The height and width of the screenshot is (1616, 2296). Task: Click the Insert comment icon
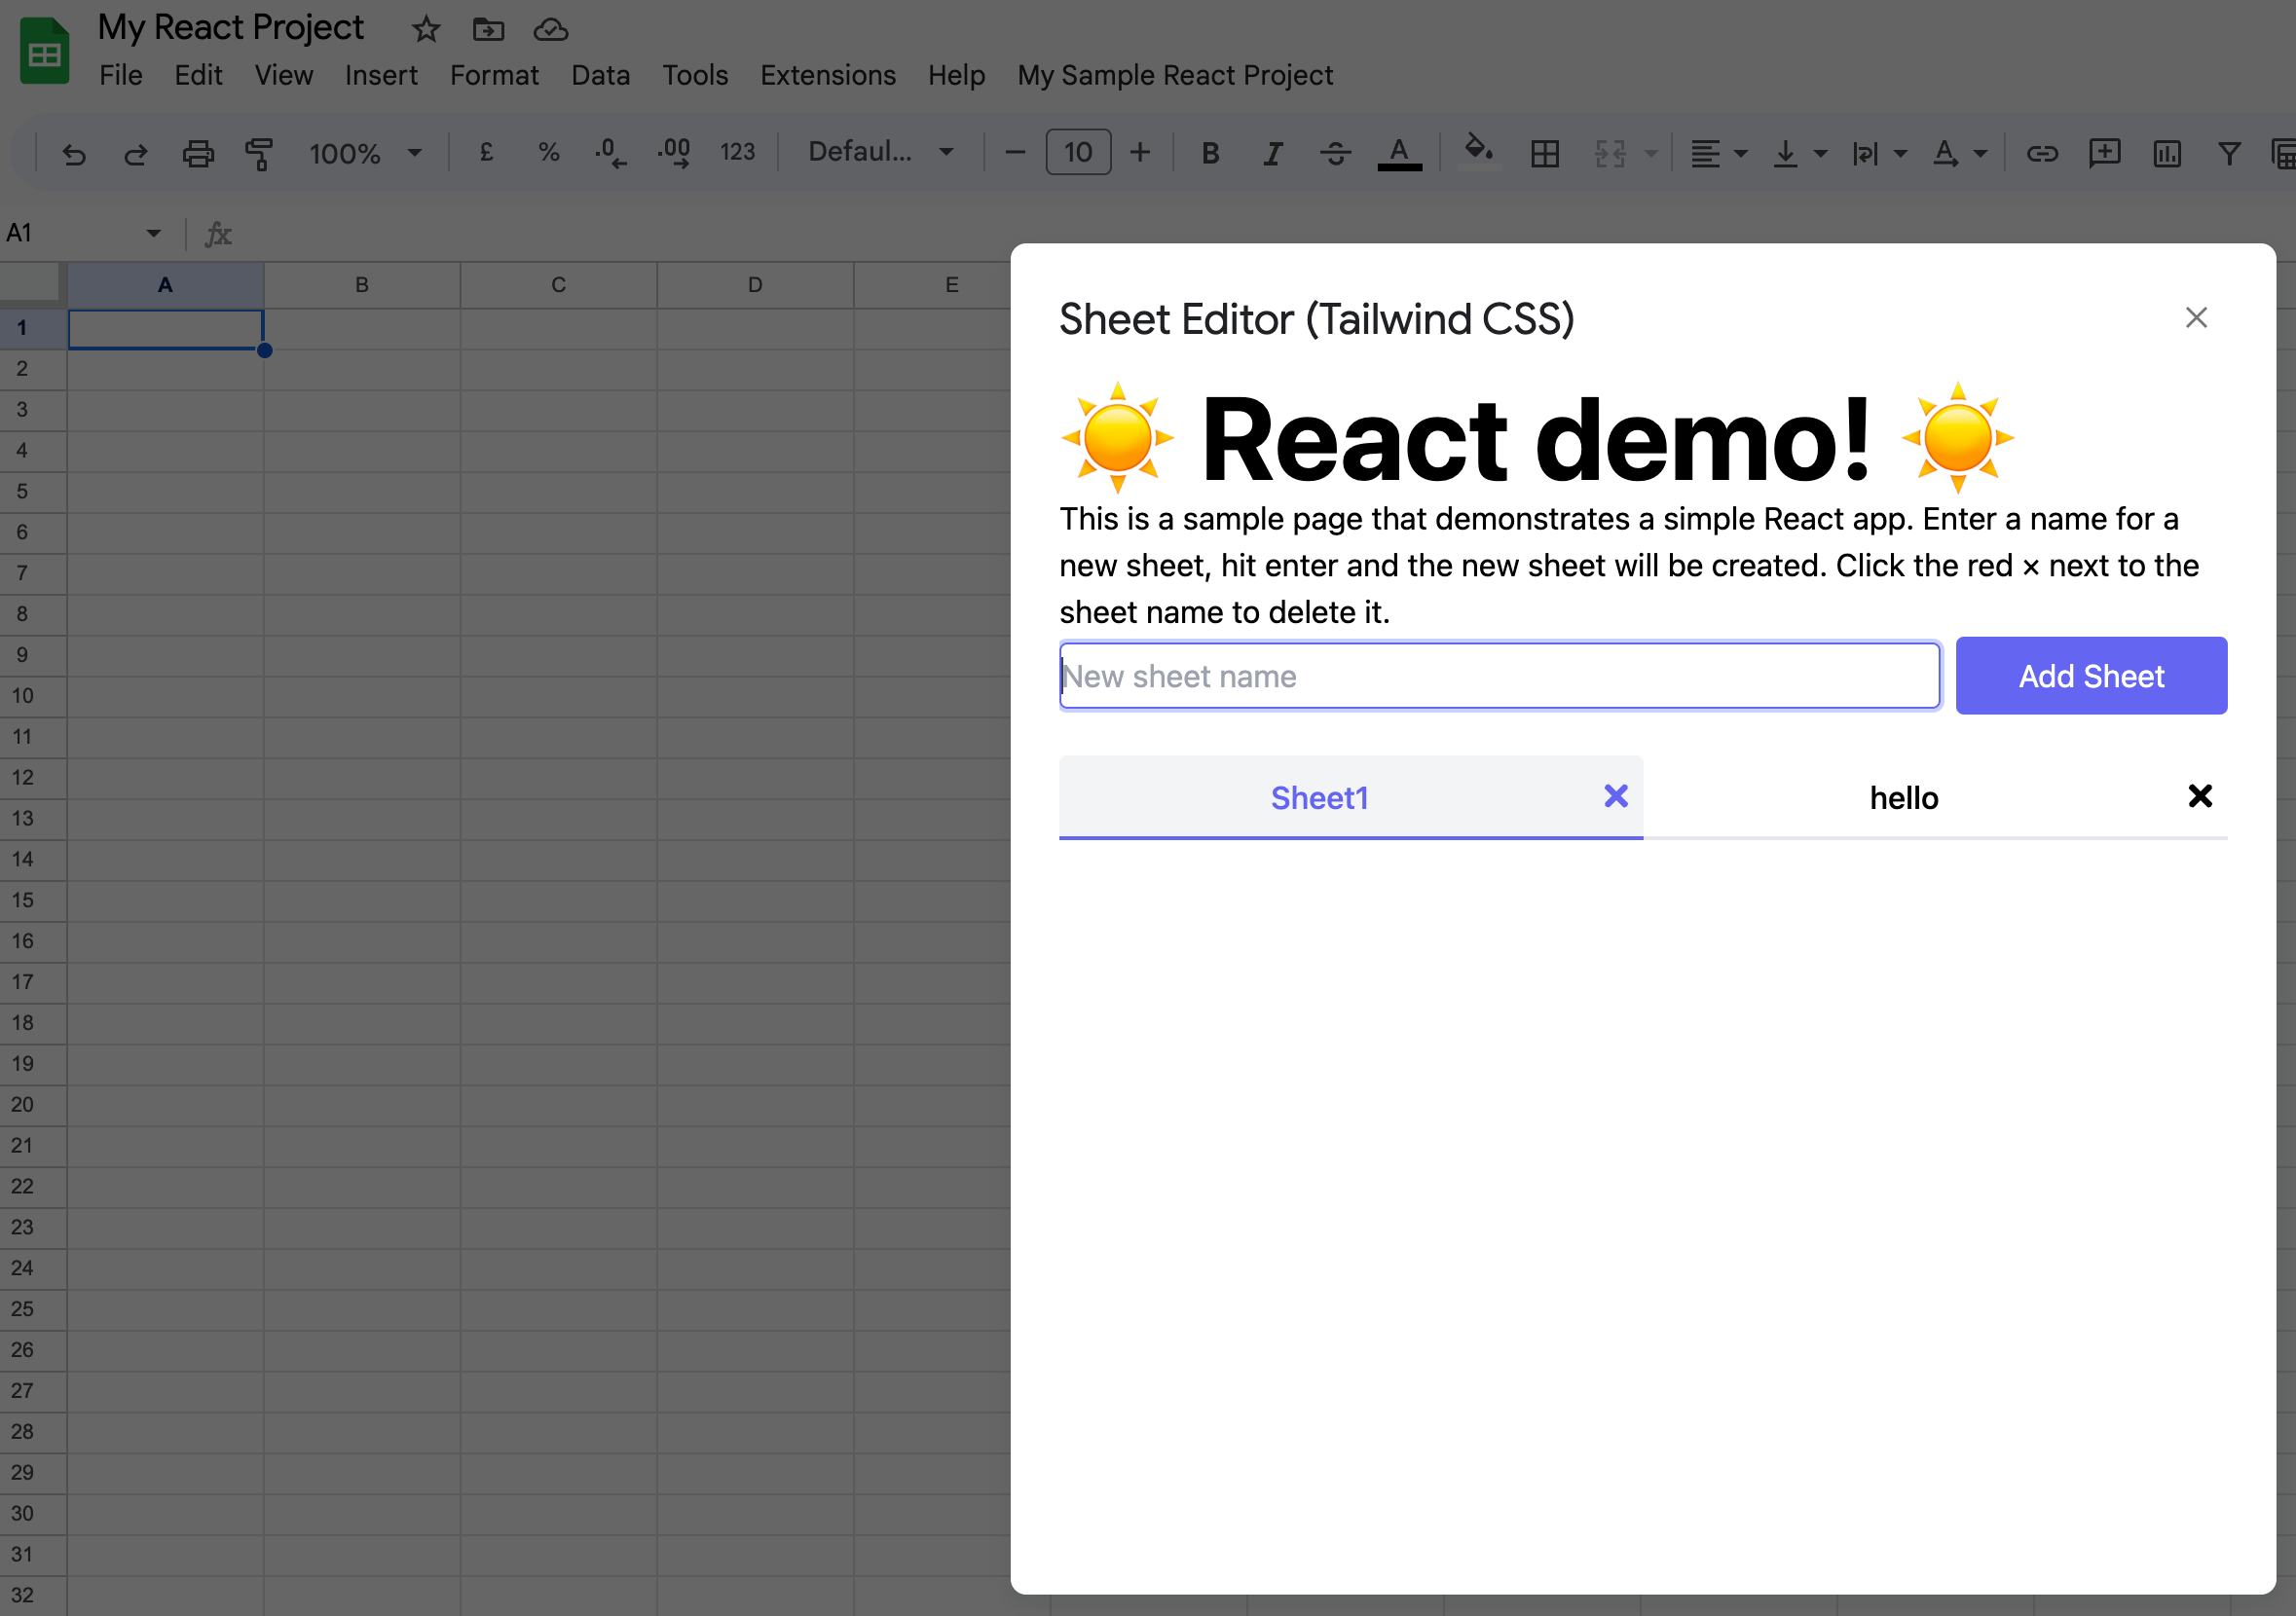coord(2104,153)
